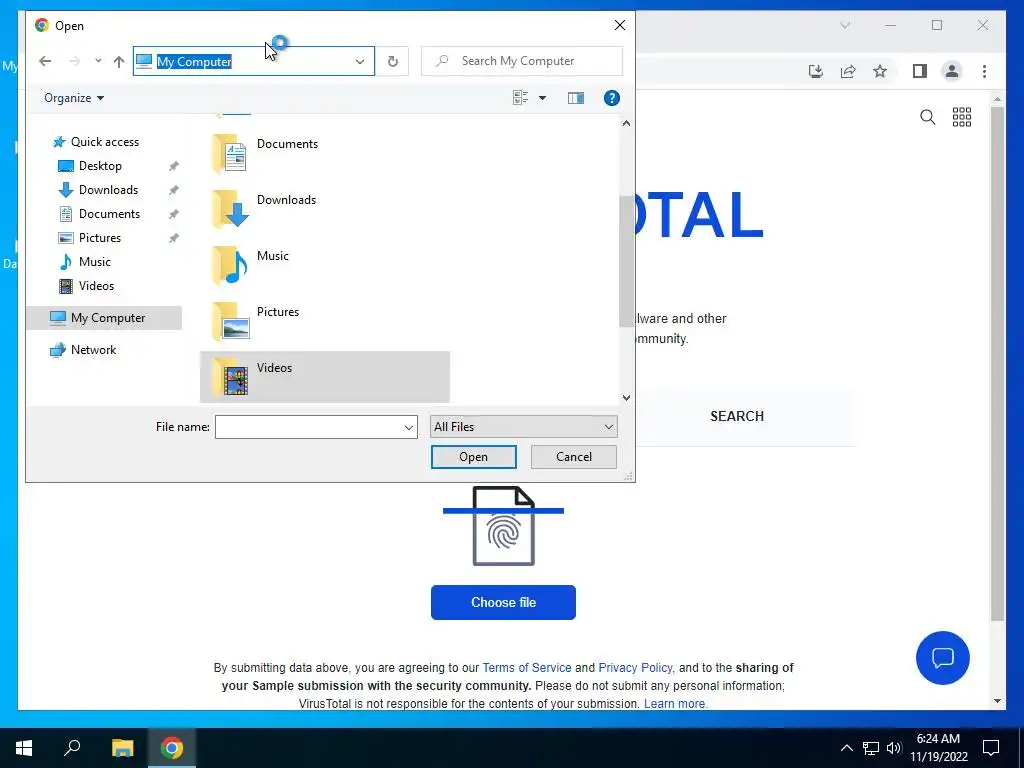Open Chrome three-dot menu
Image resolution: width=1024 pixels, height=768 pixels.
[984, 71]
